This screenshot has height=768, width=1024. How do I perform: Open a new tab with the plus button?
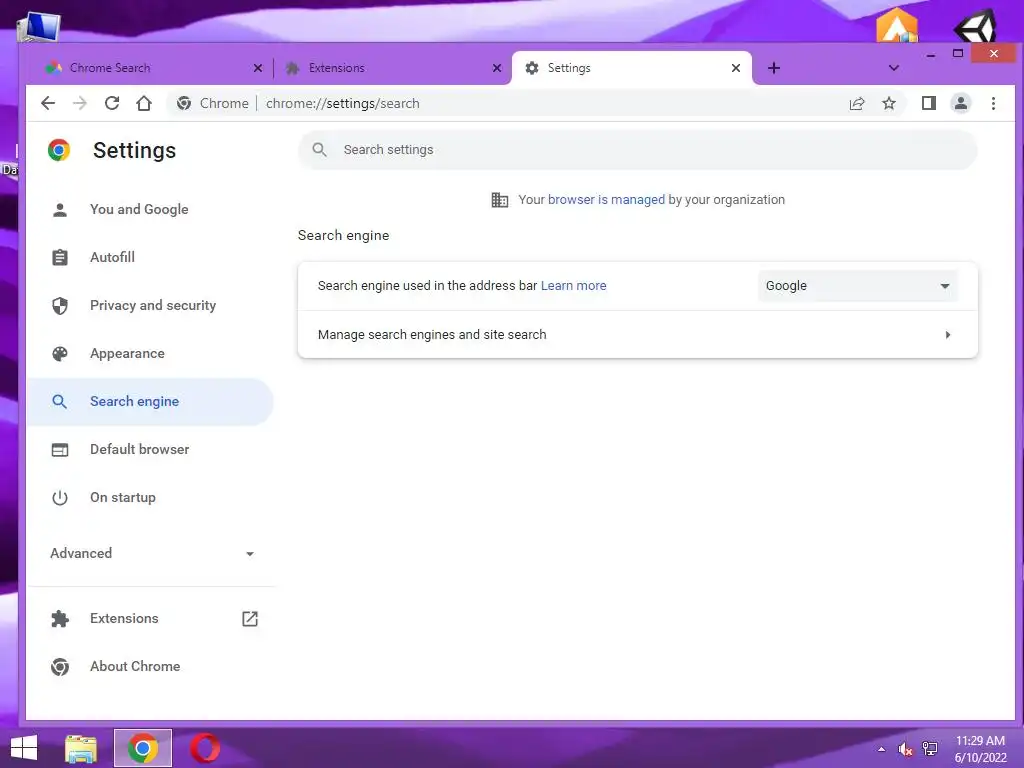[x=774, y=68]
